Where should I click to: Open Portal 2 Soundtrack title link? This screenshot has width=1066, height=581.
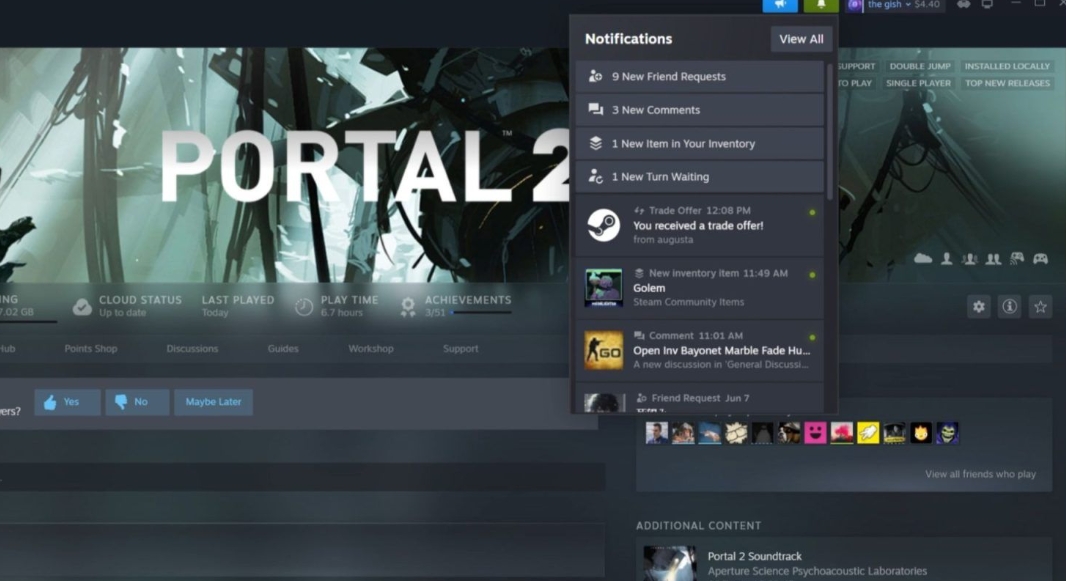pos(754,556)
